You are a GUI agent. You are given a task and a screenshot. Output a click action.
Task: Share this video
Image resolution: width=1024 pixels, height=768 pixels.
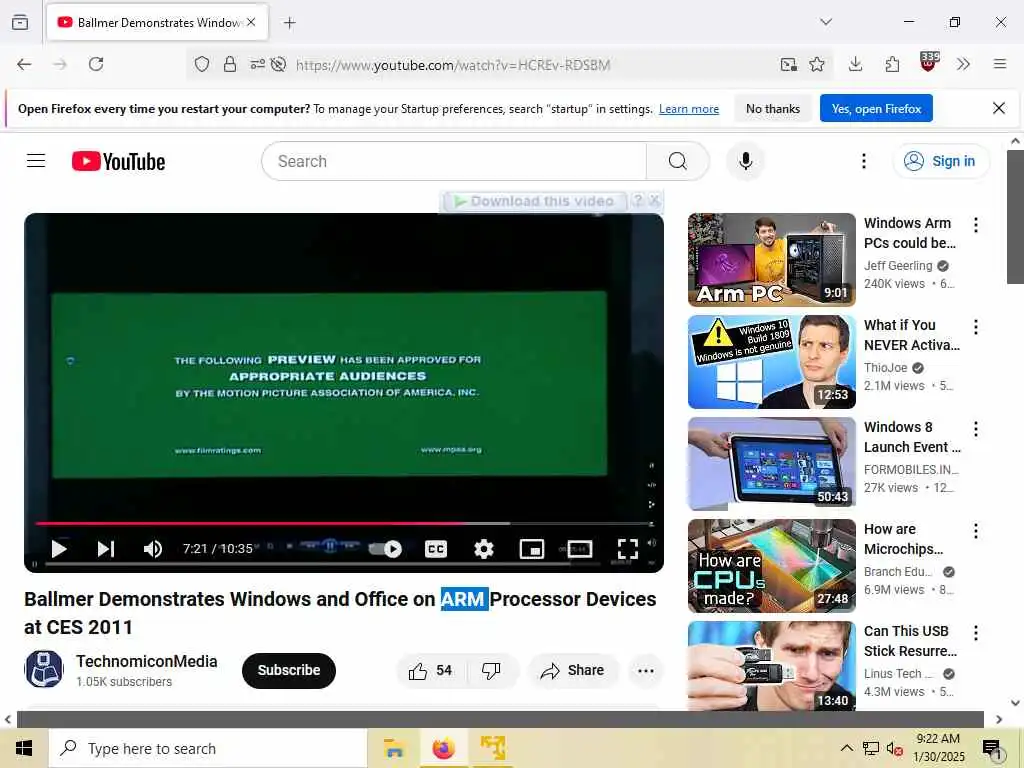click(x=573, y=671)
